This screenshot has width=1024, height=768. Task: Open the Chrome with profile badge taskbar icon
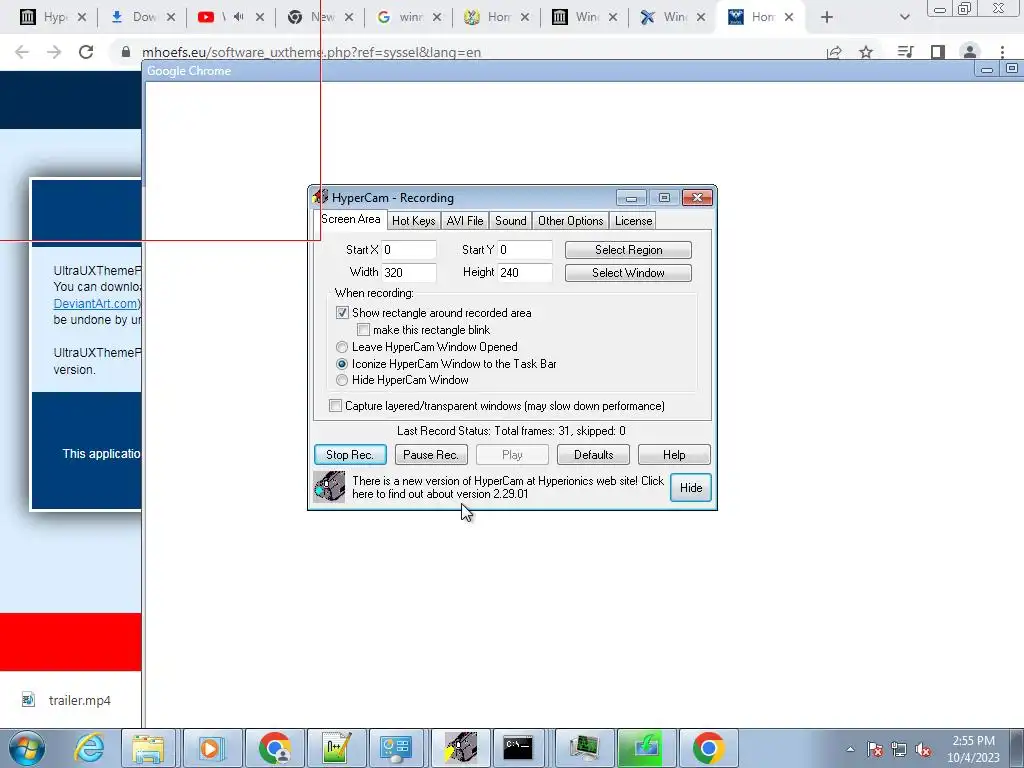tap(274, 748)
